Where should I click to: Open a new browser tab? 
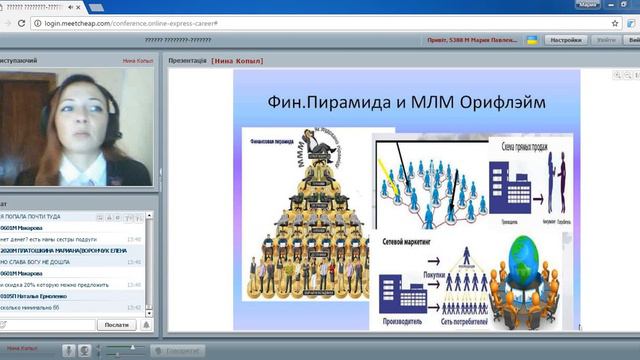[x=96, y=7]
